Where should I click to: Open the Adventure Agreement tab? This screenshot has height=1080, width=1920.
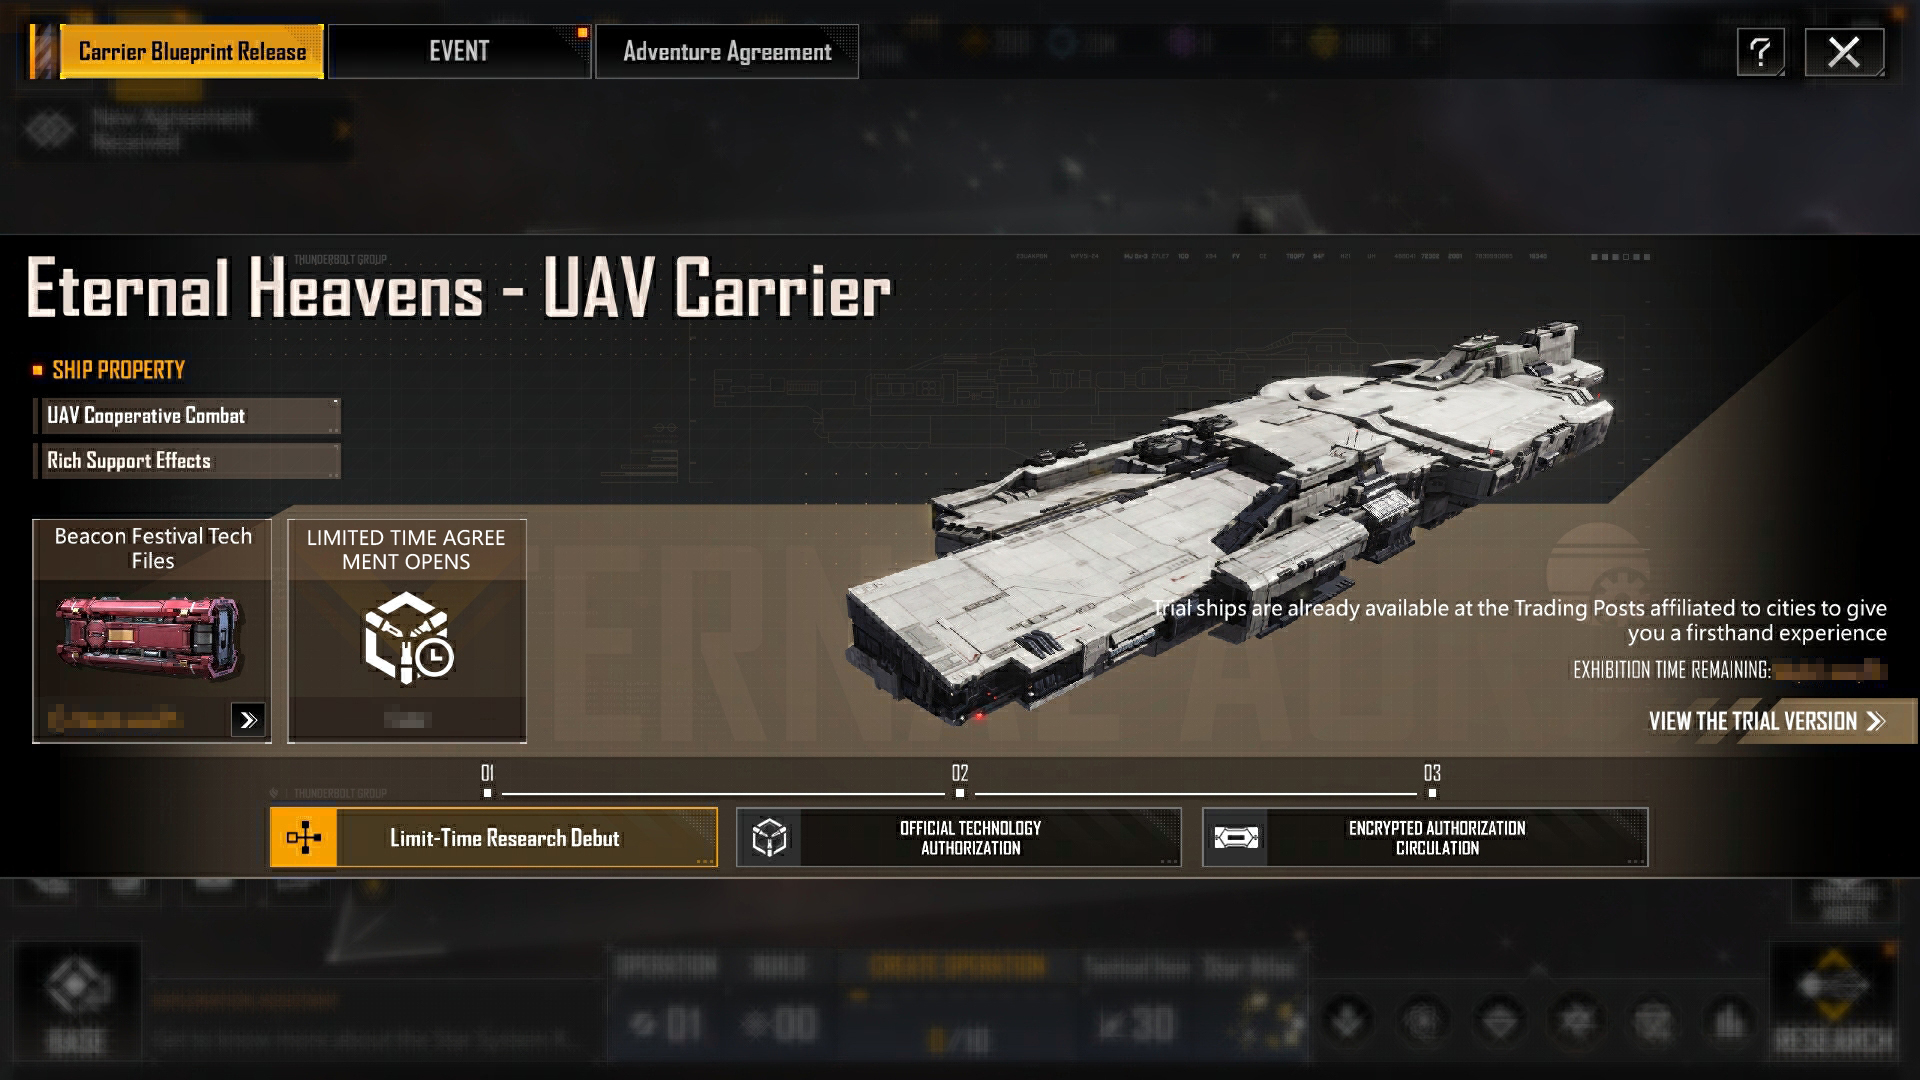click(727, 52)
